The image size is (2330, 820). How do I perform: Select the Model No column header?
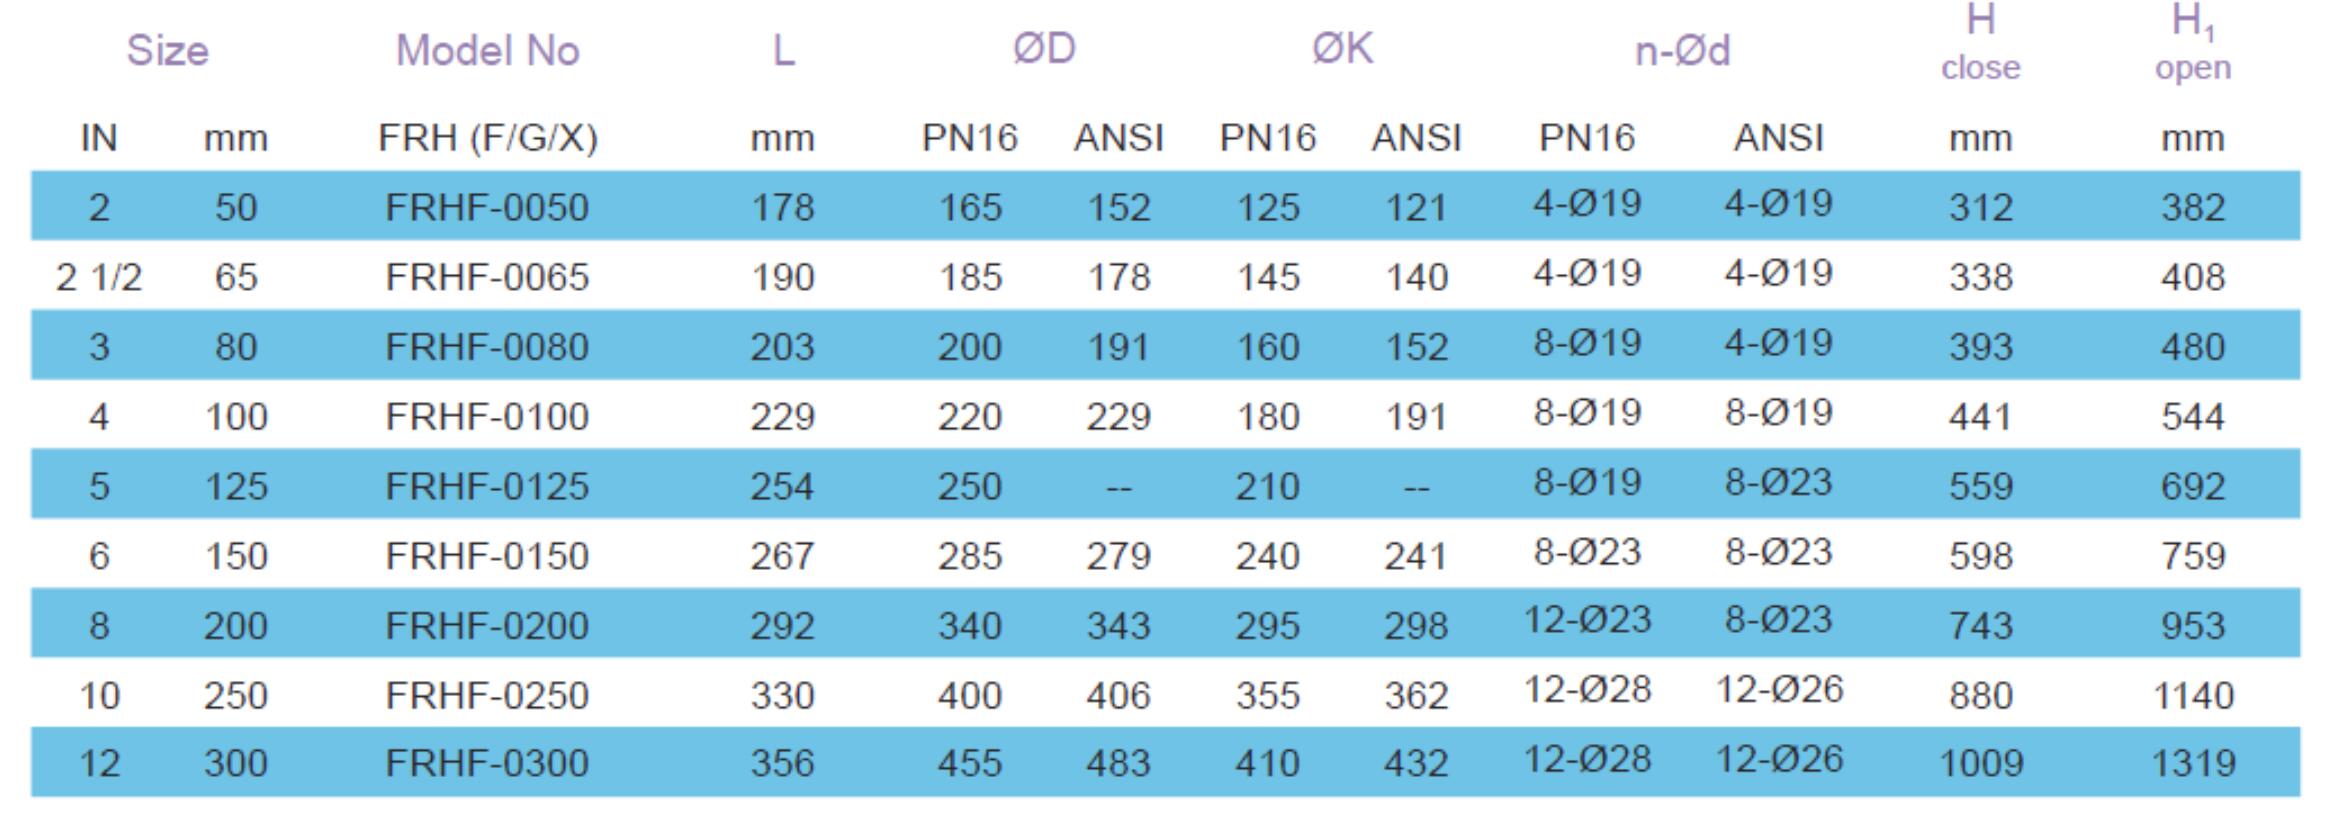(x=488, y=50)
